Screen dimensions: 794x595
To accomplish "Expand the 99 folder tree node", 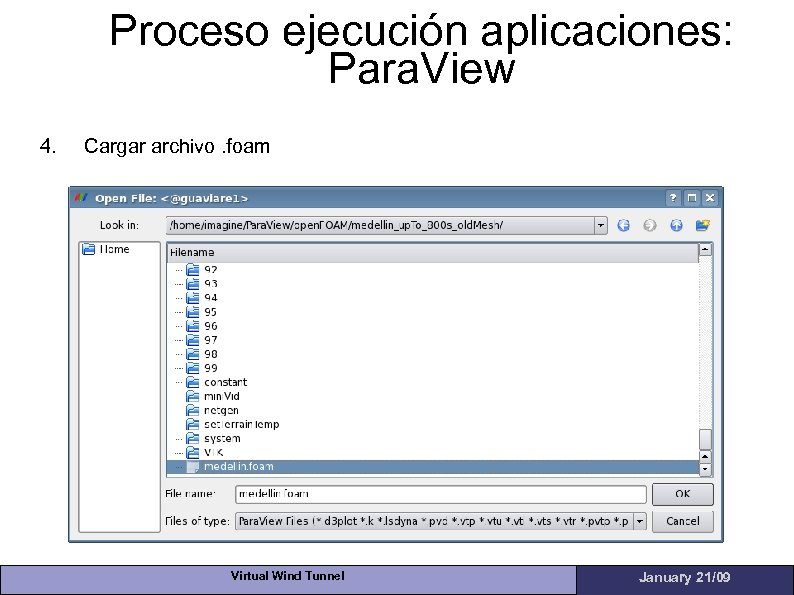I will (x=179, y=368).
